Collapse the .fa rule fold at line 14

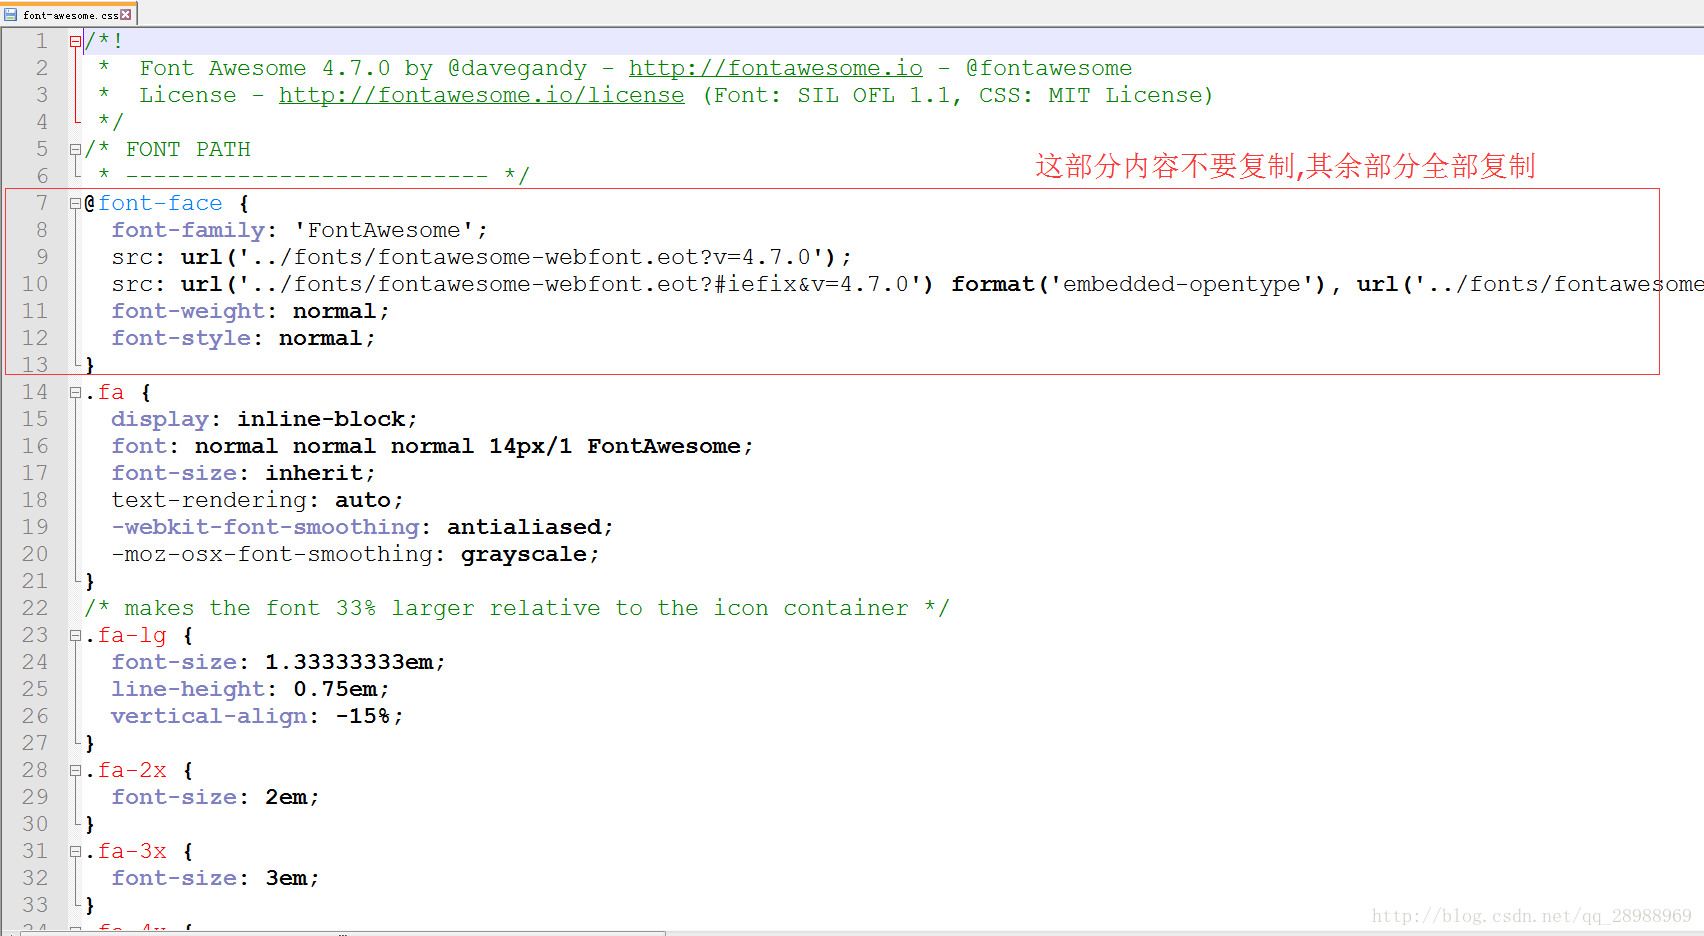[x=75, y=393]
